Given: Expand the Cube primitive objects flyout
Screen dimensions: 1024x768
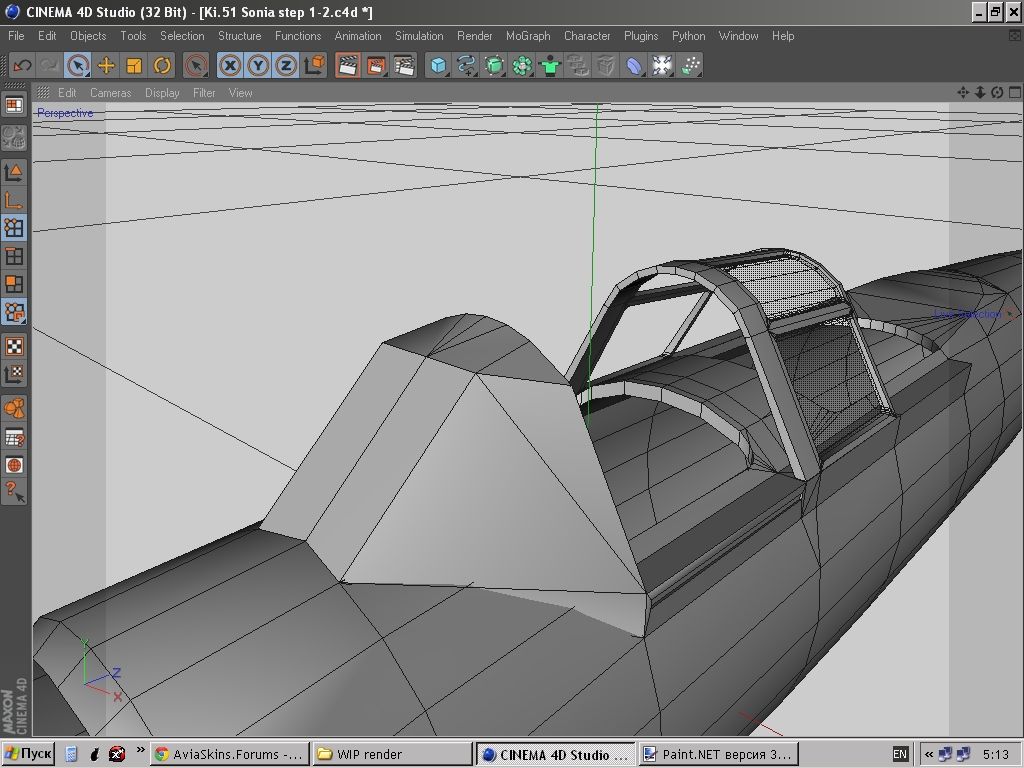Looking at the screenshot, I should [438, 66].
